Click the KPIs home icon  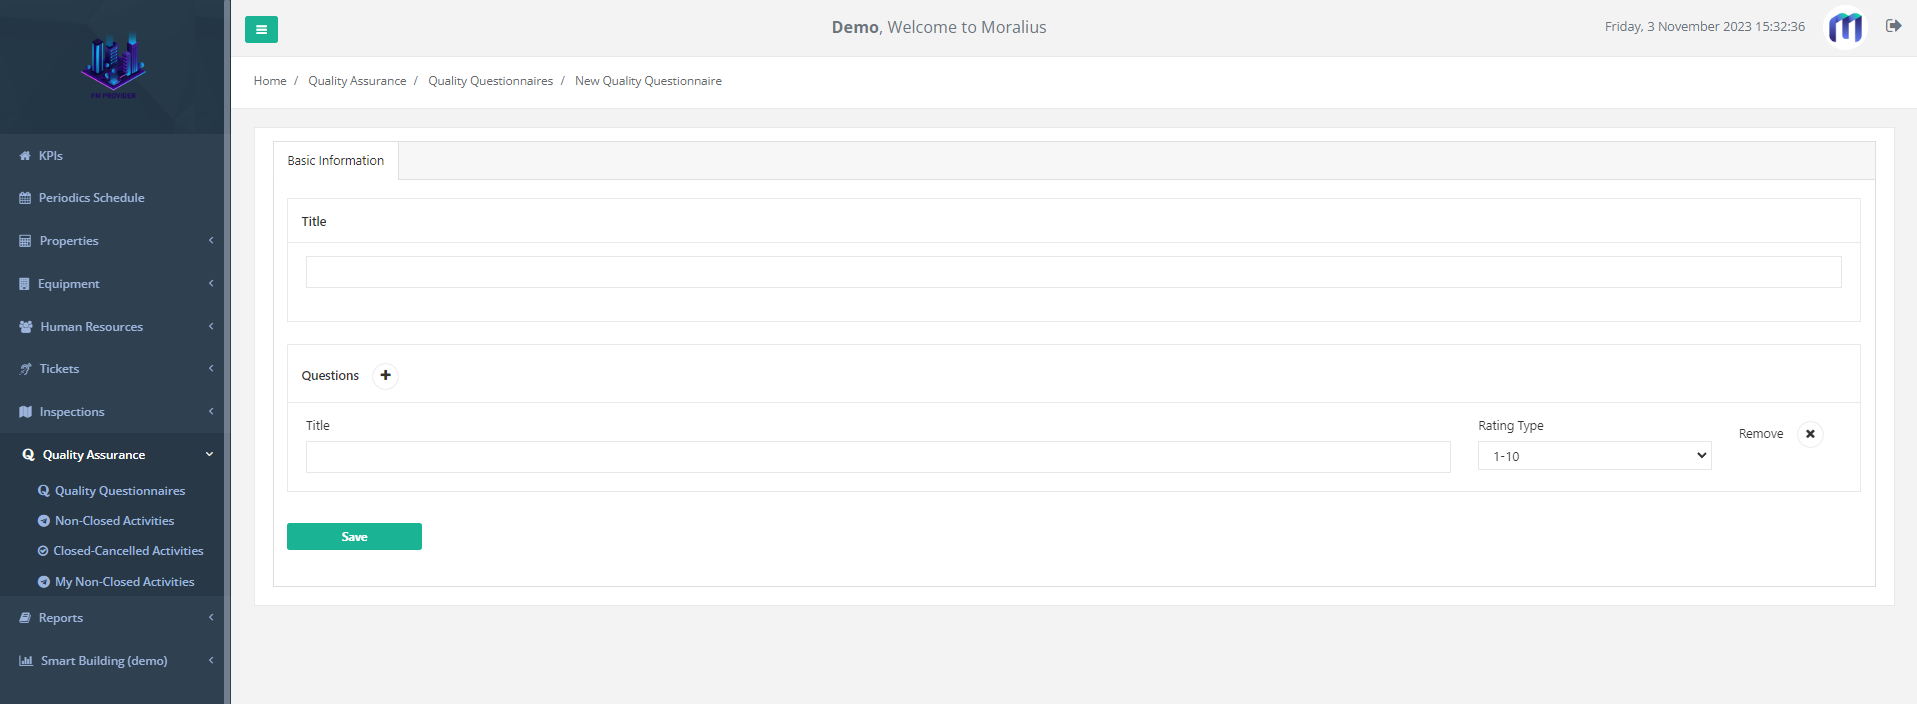[25, 156]
